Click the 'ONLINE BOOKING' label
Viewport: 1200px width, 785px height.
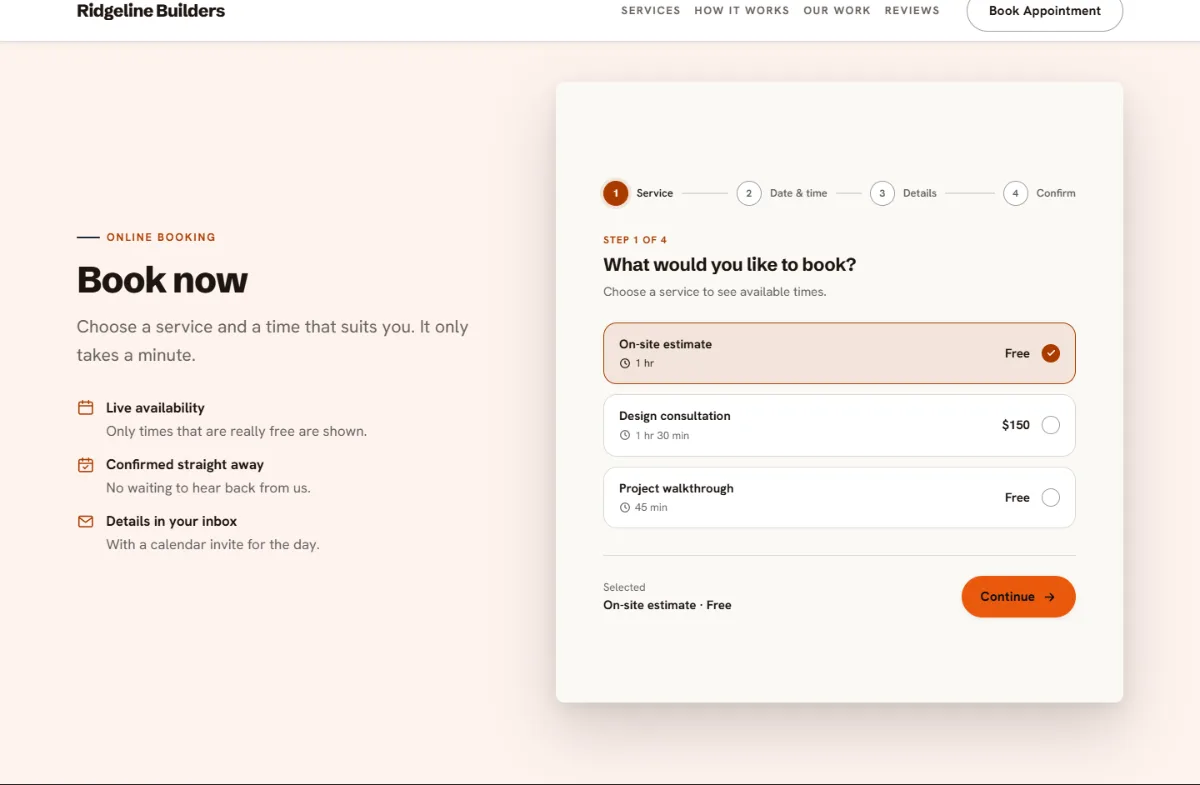pos(161,237)
